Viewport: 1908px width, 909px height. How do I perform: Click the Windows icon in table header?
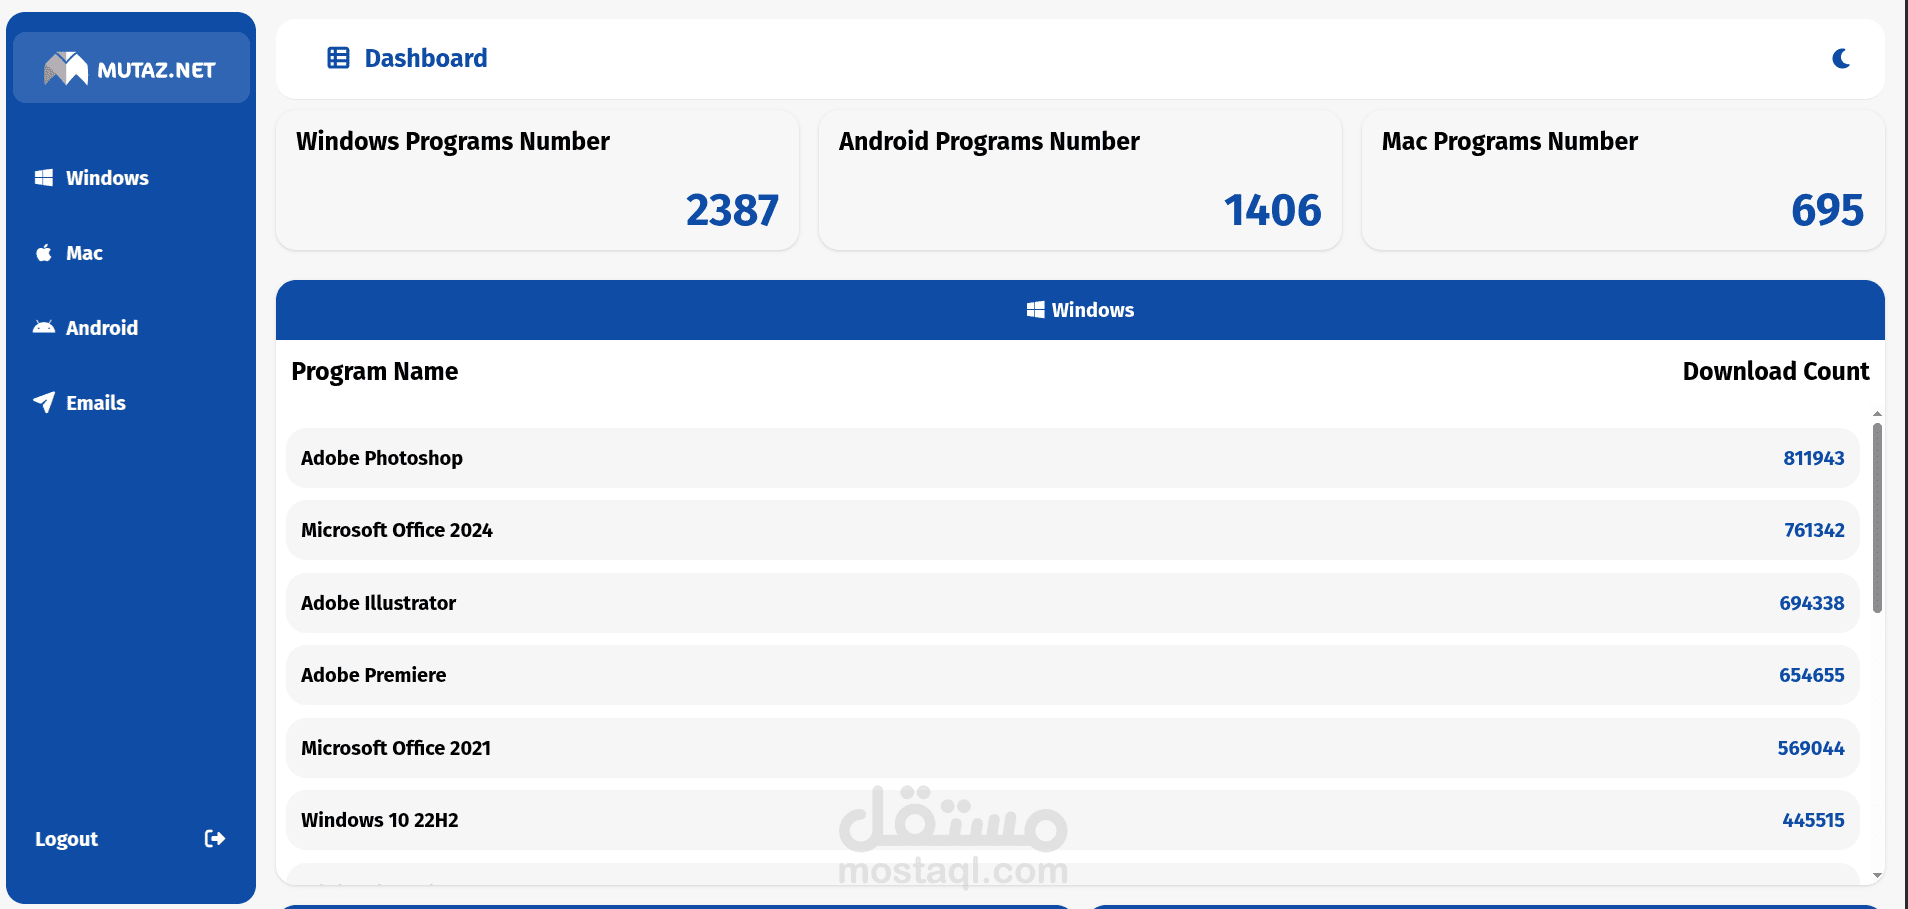click(1036, 310)
